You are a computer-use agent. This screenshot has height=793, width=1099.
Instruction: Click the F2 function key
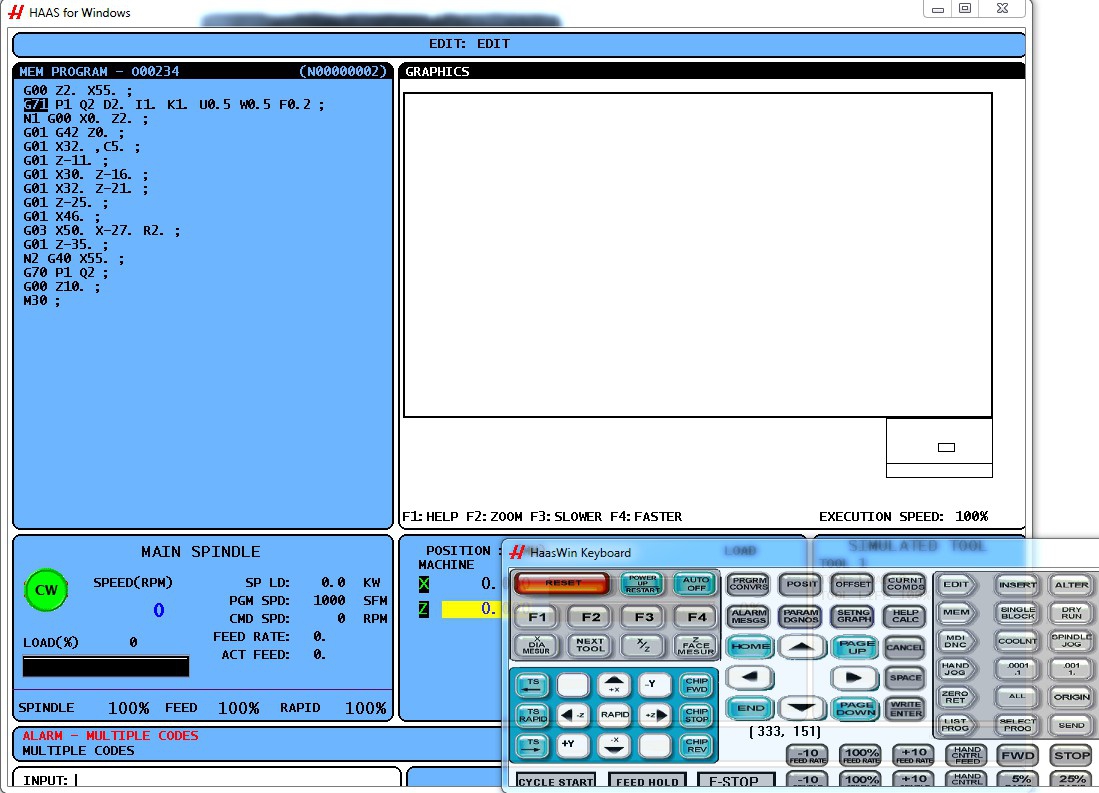(591, 616)
